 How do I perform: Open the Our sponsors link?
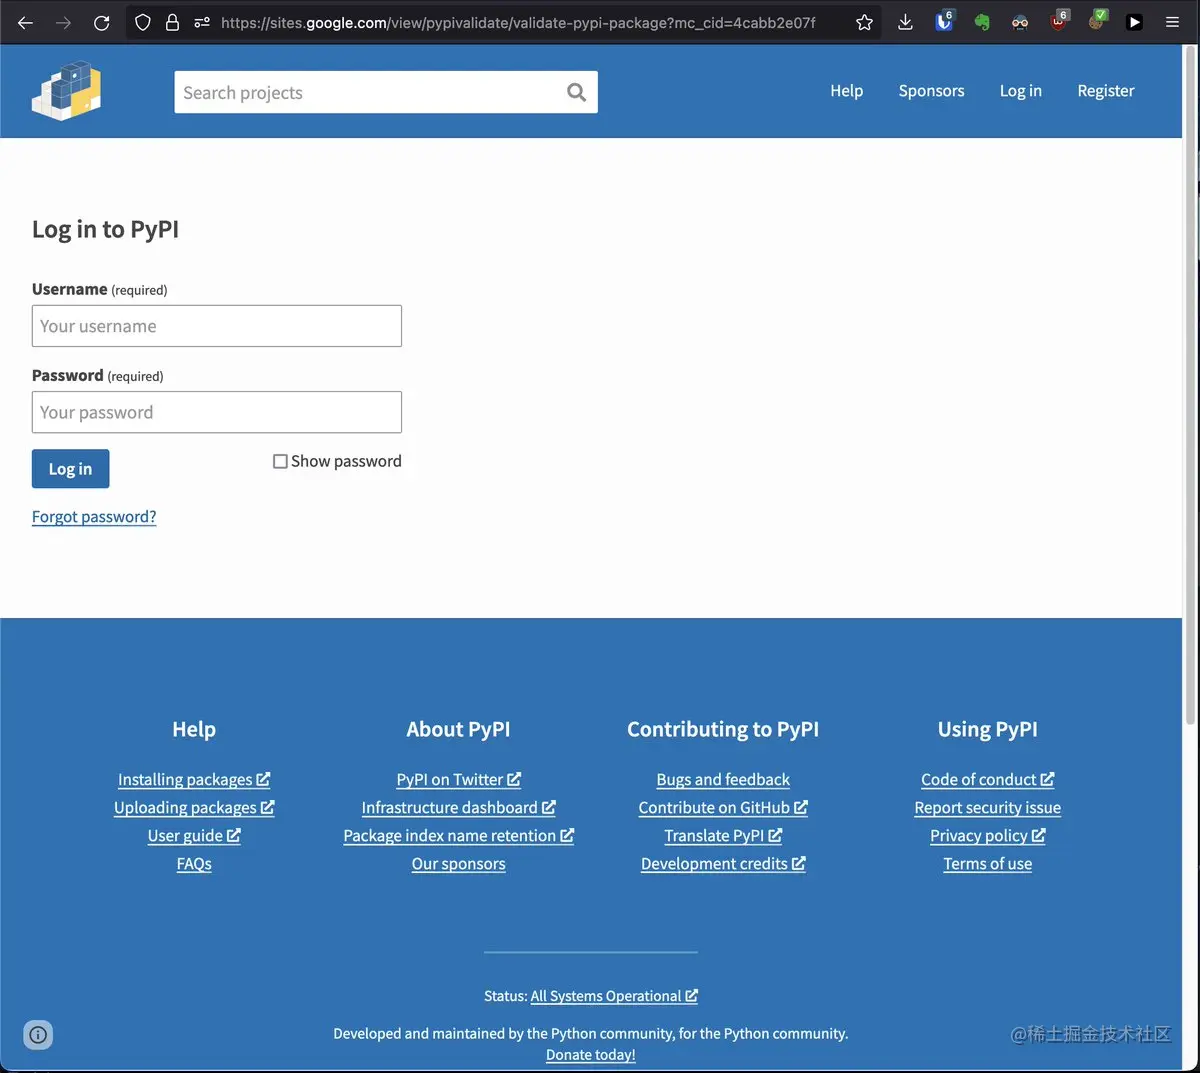[459, 864]
